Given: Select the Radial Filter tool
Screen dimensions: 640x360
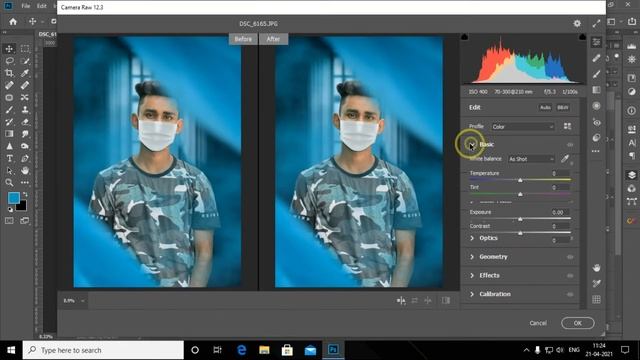Looking at the screenshot, I should (x=596, y=106).
